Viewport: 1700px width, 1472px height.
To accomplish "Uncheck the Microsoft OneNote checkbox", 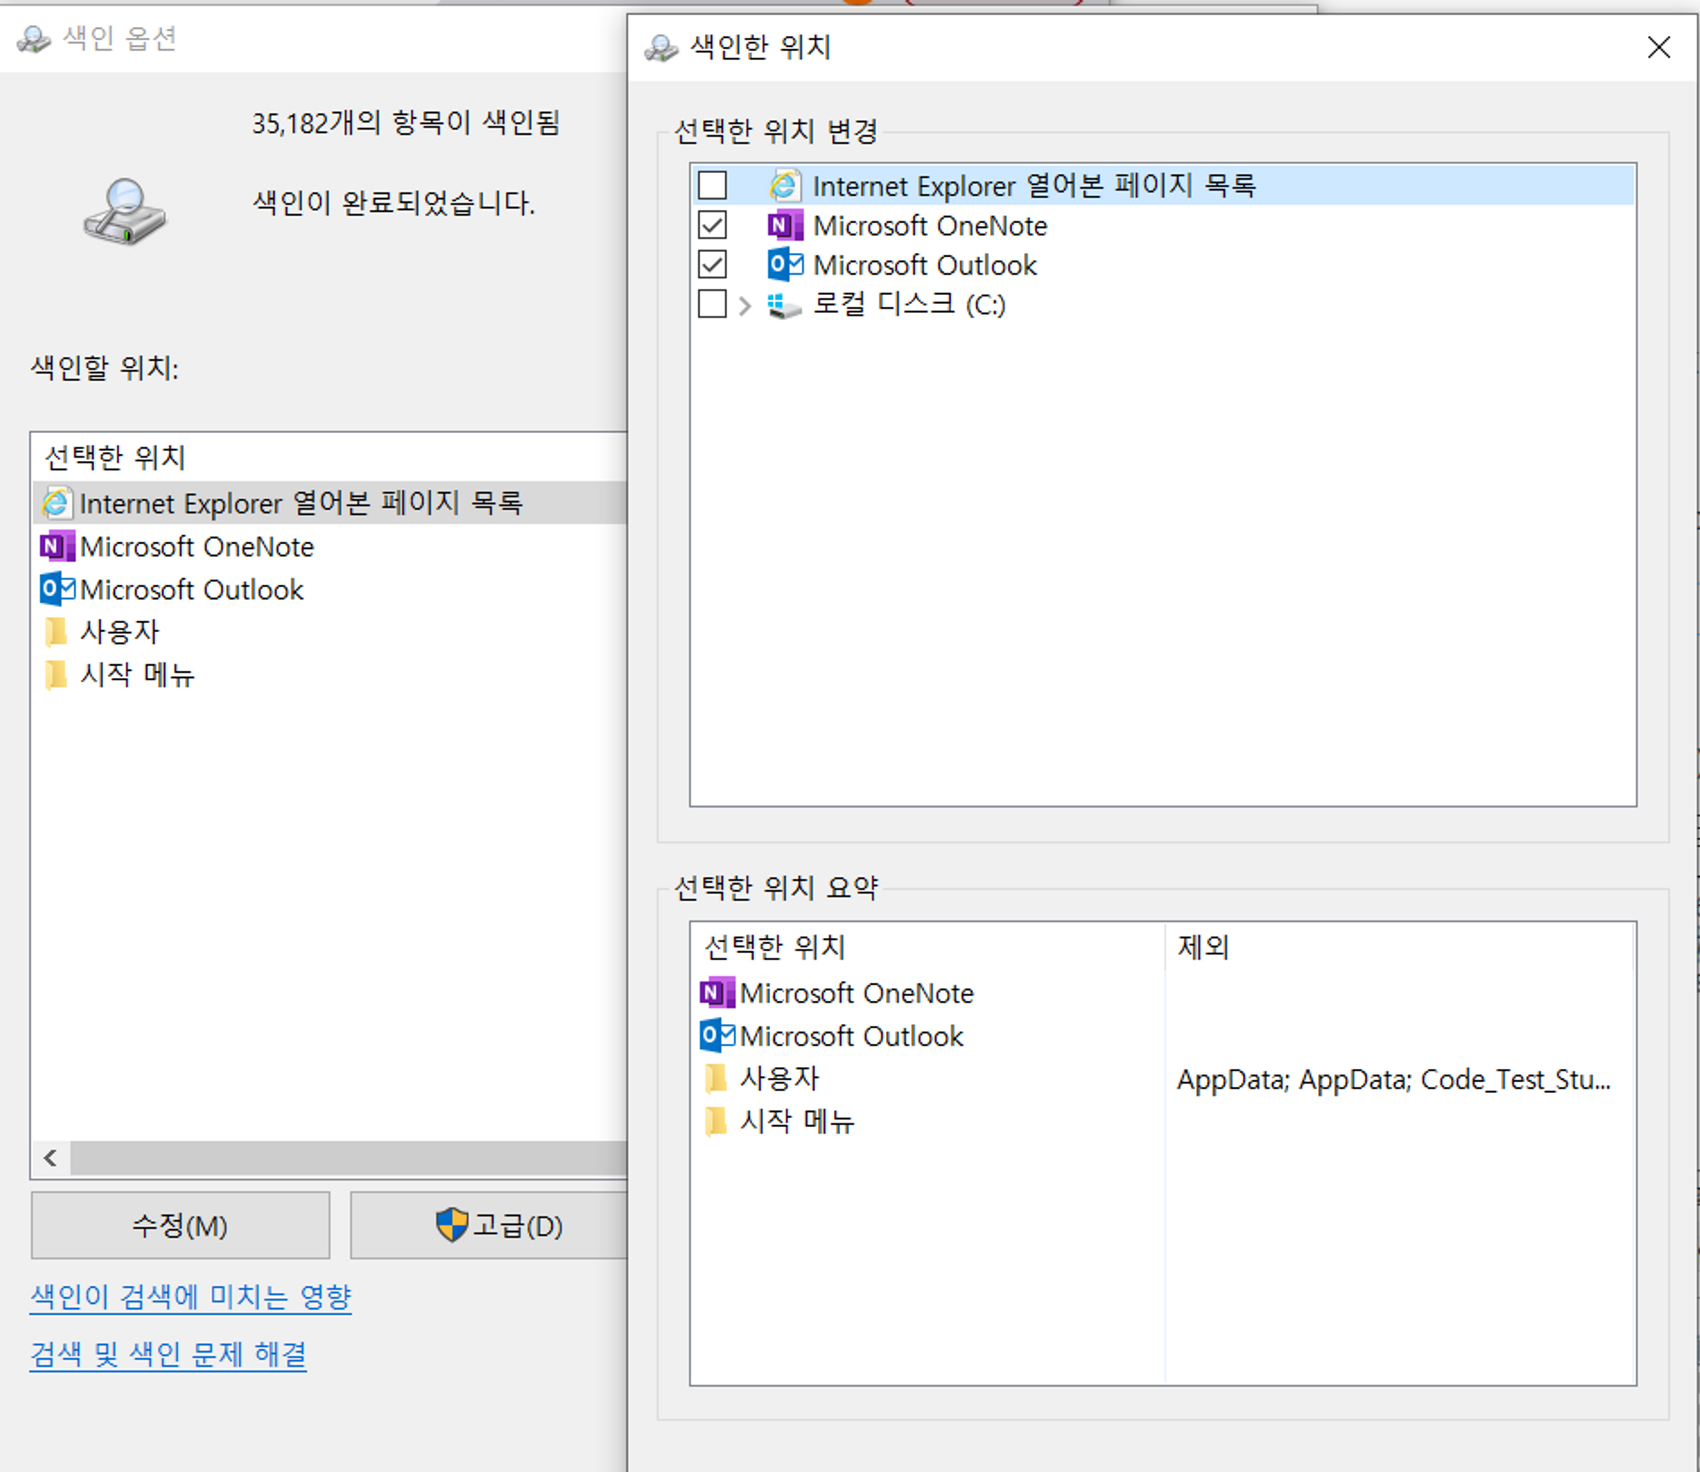I will (712, 225).
